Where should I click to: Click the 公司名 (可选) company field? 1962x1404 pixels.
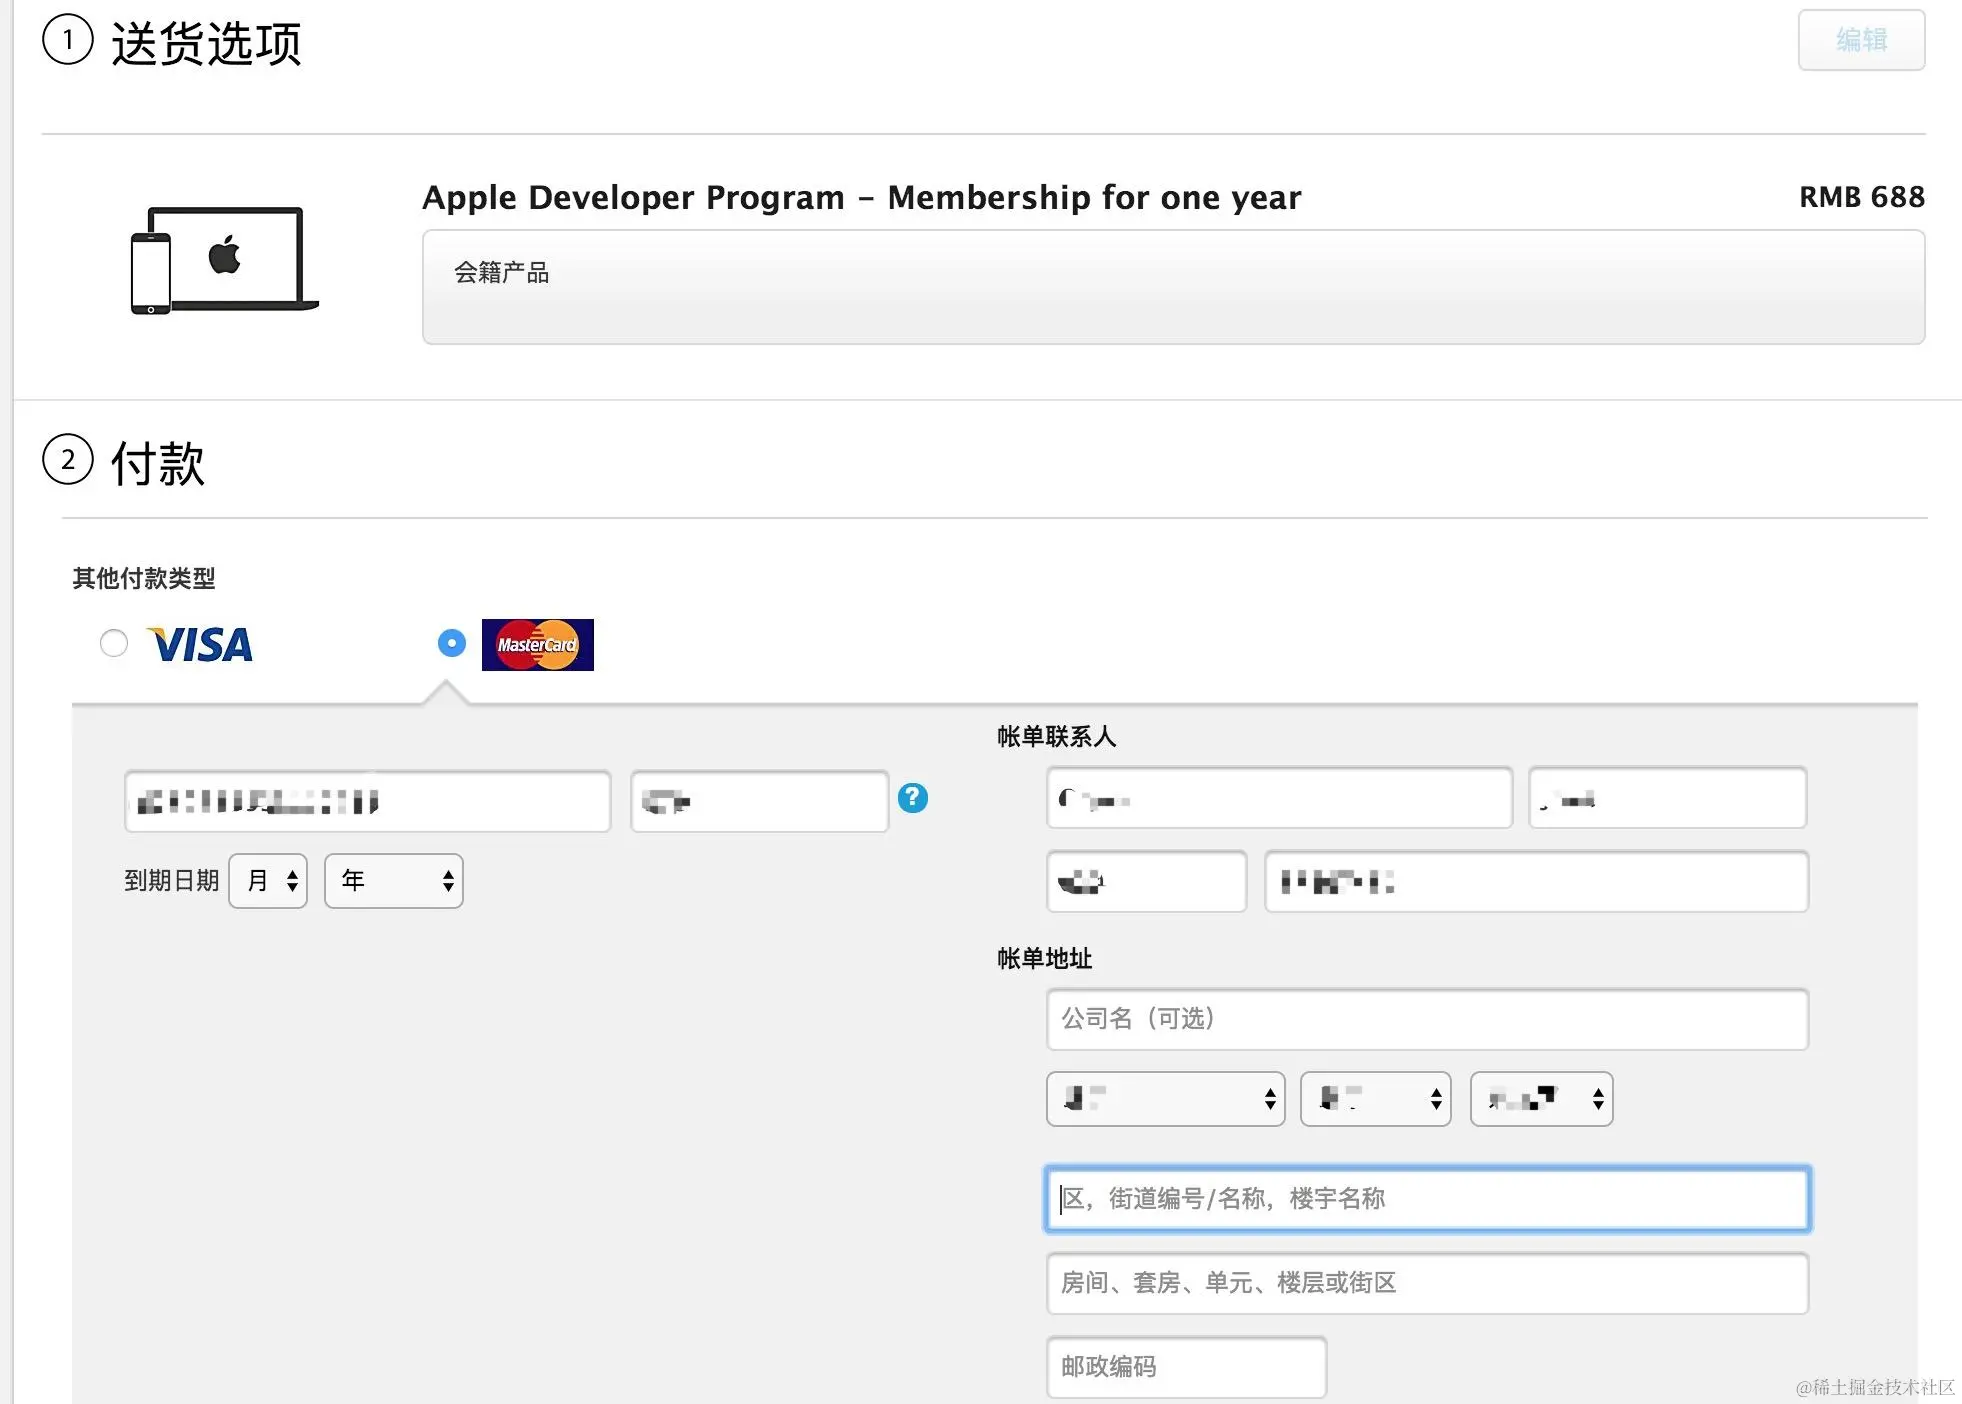(1427, 1019)
